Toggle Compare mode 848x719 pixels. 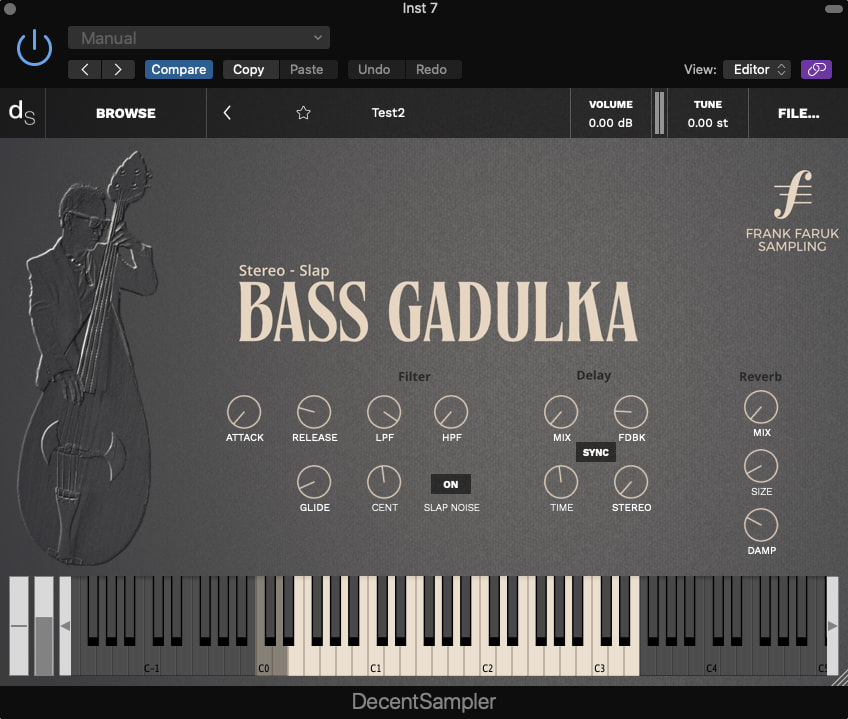(x=178, y=69)
